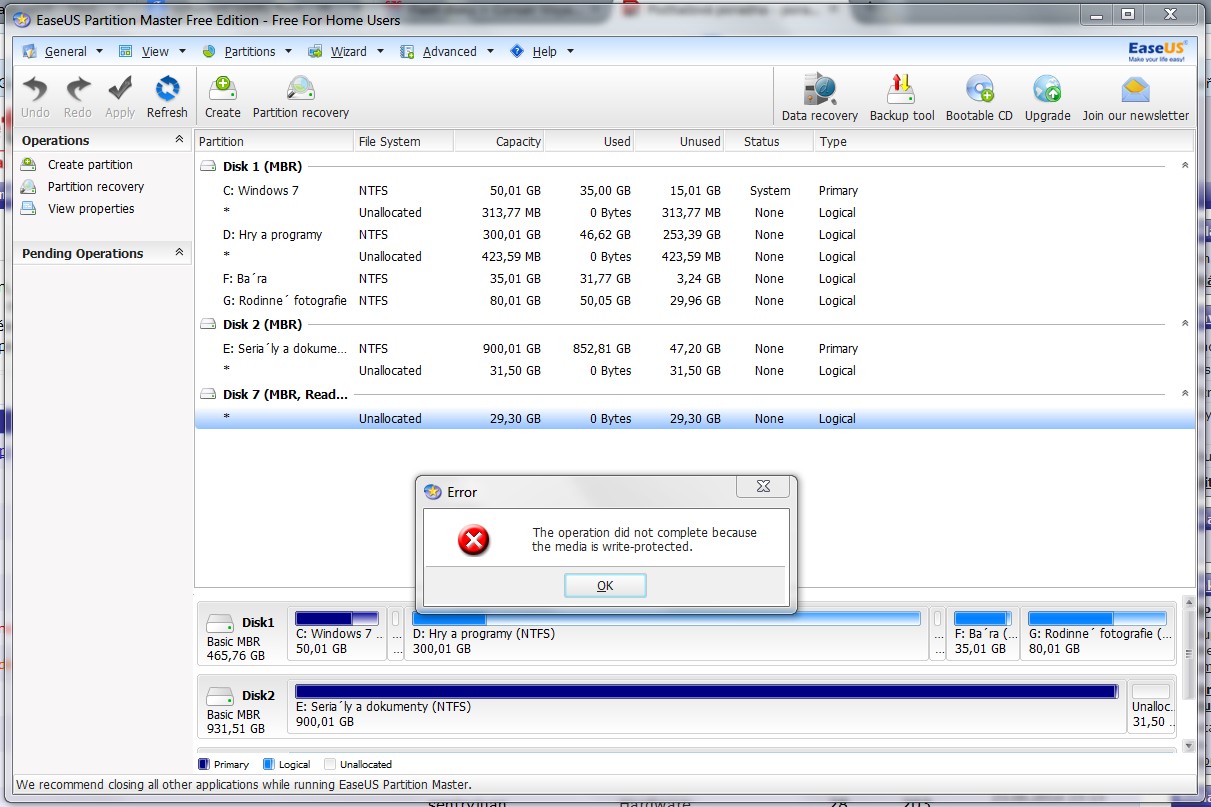Click Create partition in Operations panel
The height and width of the screenshot is (807, 1211).
(90, 165)
